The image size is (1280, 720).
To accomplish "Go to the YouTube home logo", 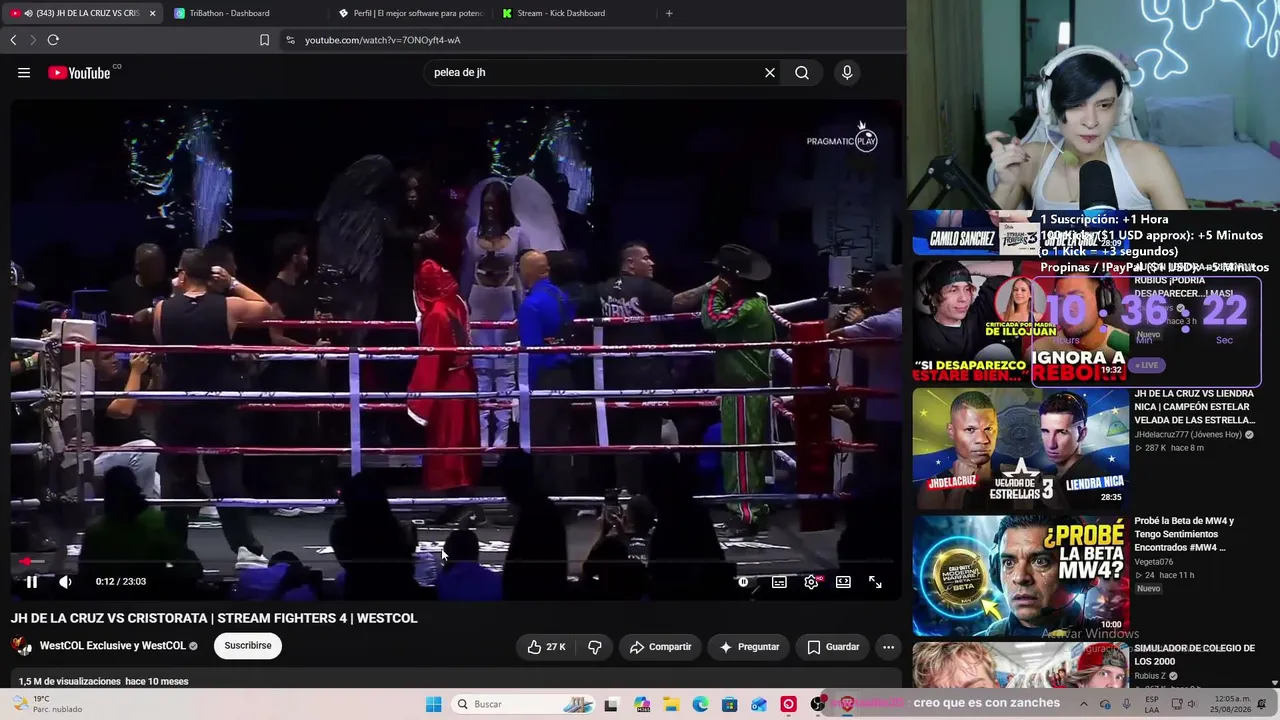I will [x=79, y=72].
